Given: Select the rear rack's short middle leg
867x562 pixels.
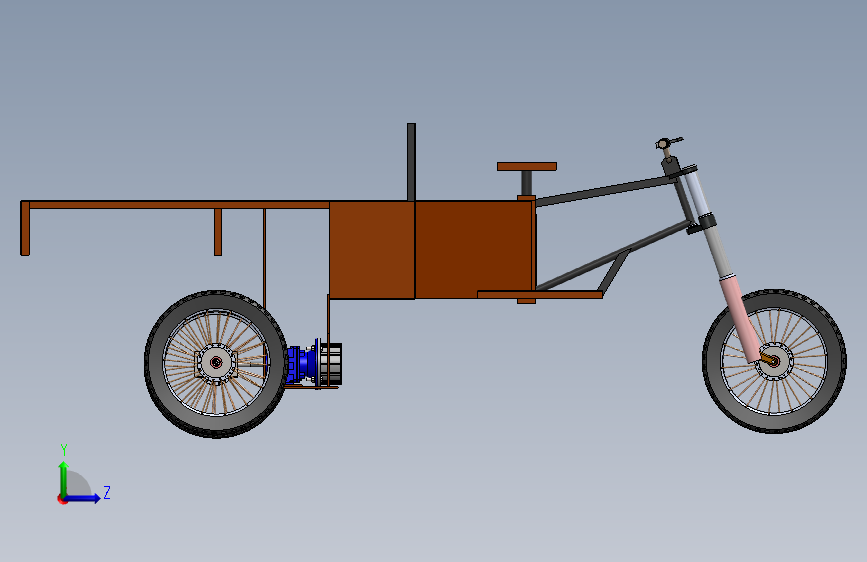Looking at the screenshot, I should (218, 232).
